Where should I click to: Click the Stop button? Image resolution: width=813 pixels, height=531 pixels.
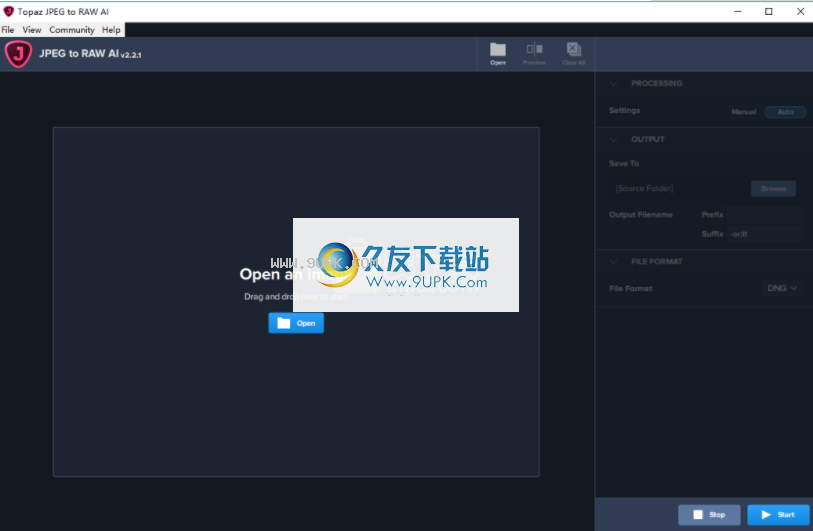coord(709,514)
